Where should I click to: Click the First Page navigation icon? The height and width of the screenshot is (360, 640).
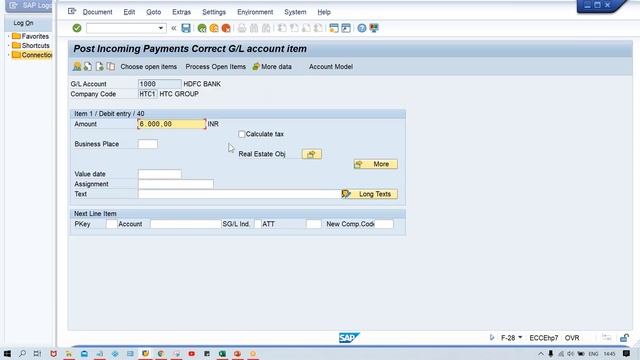pos(282,28)
